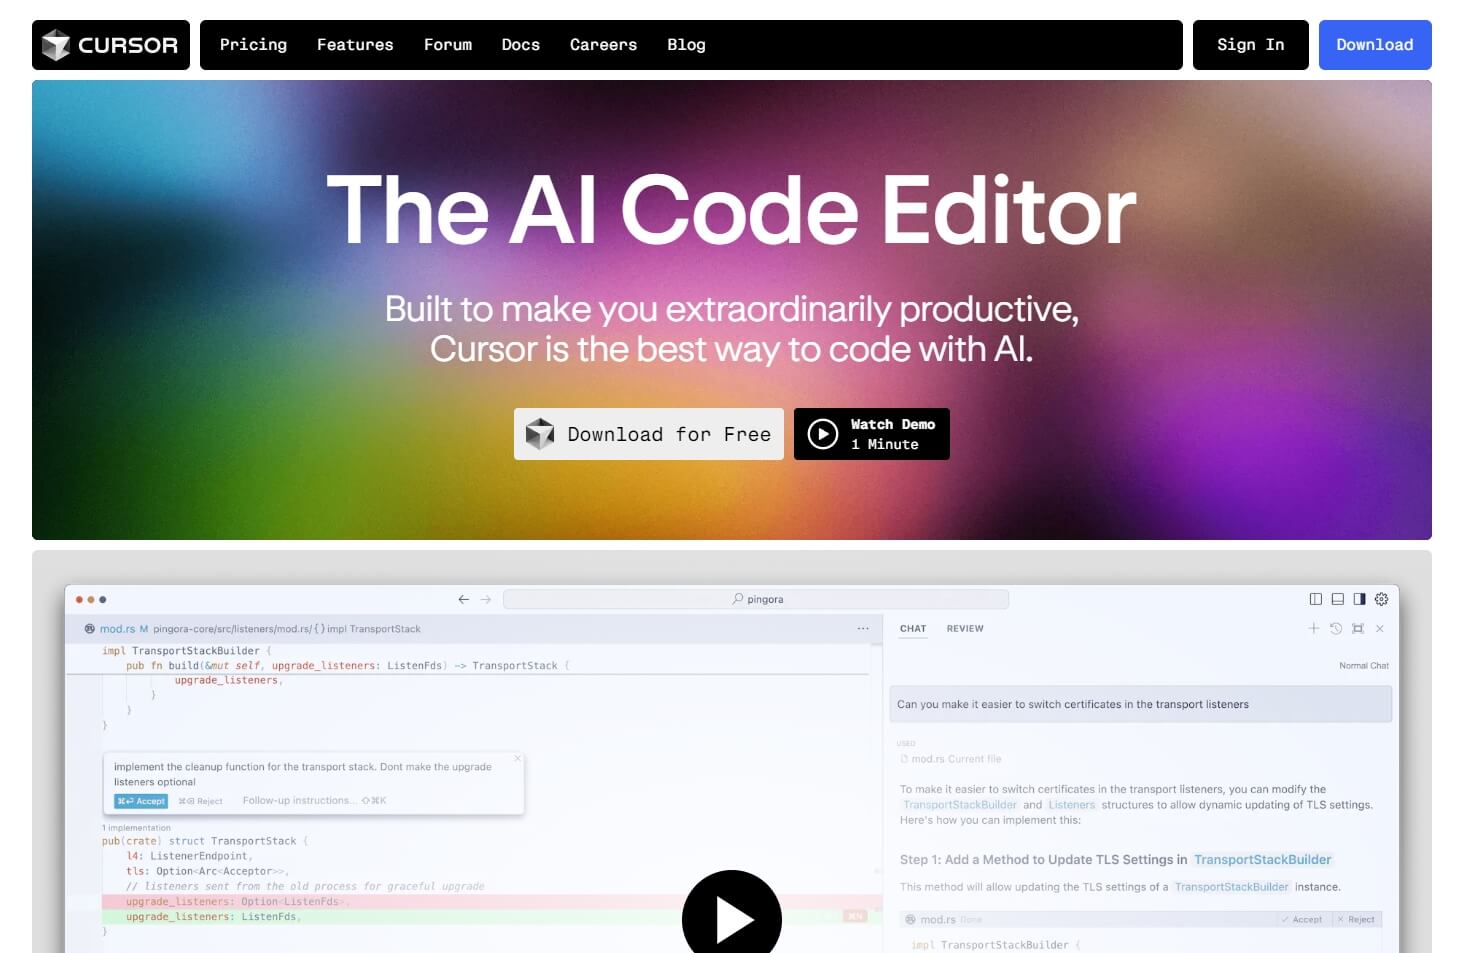Go to the Forum link
This screenshot has width=1460, height=953.
click(448, 45)
